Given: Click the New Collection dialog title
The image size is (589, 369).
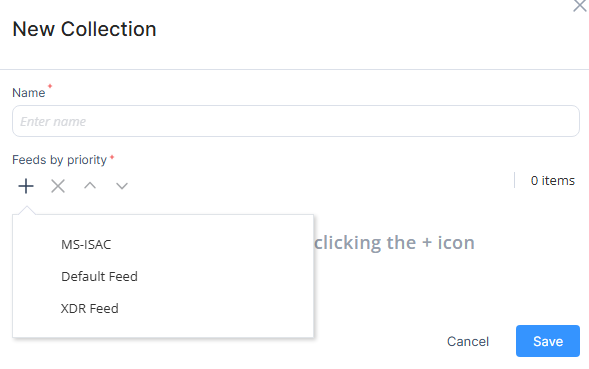Looking at the screenshot, I should (85, 29).
